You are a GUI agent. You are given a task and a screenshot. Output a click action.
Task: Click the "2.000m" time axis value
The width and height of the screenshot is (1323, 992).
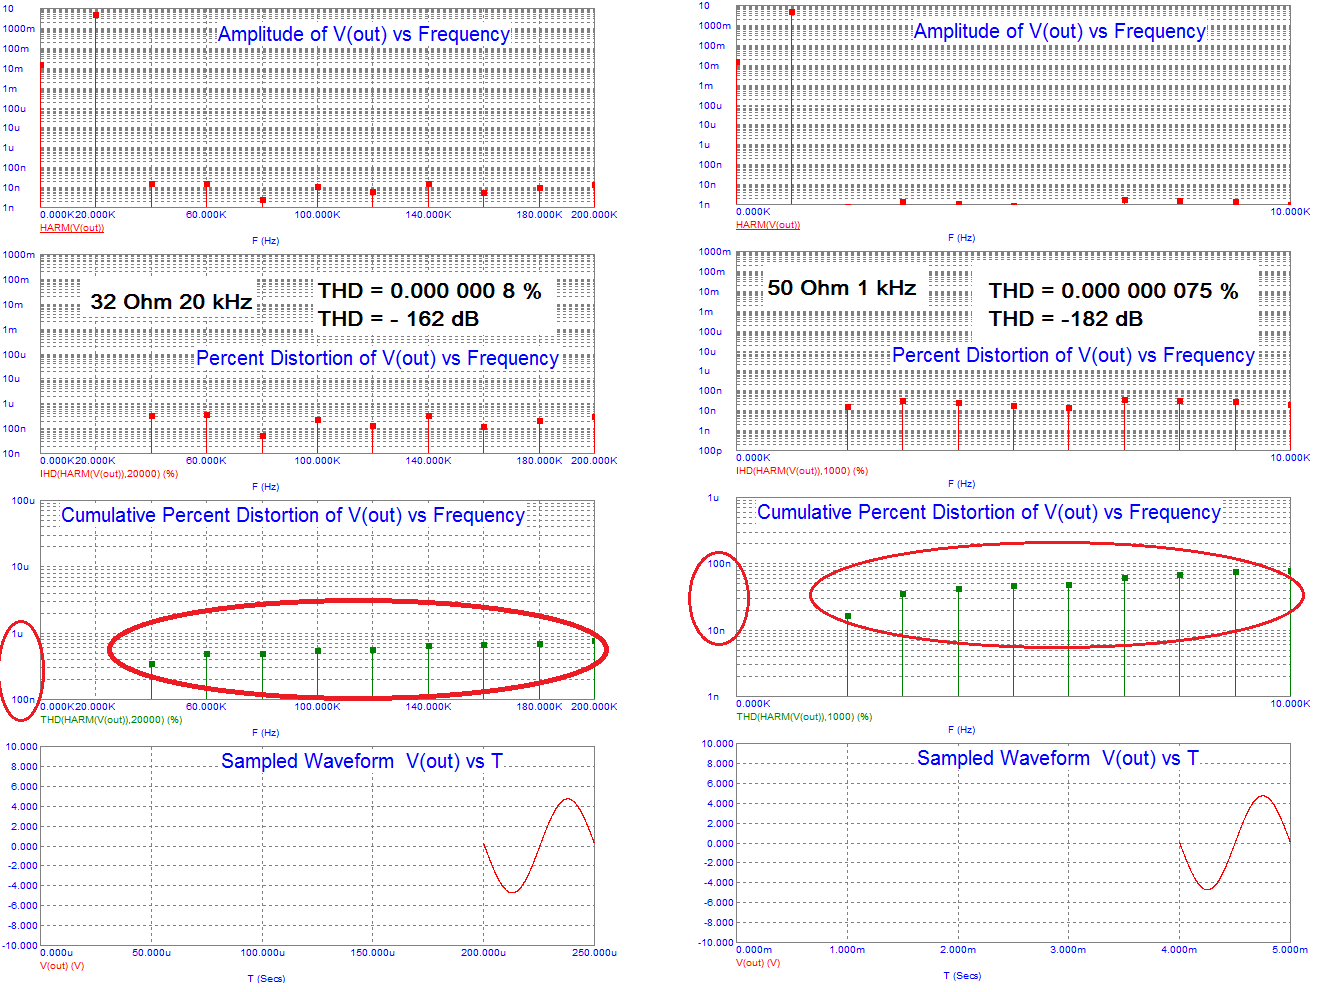(958, 950)
